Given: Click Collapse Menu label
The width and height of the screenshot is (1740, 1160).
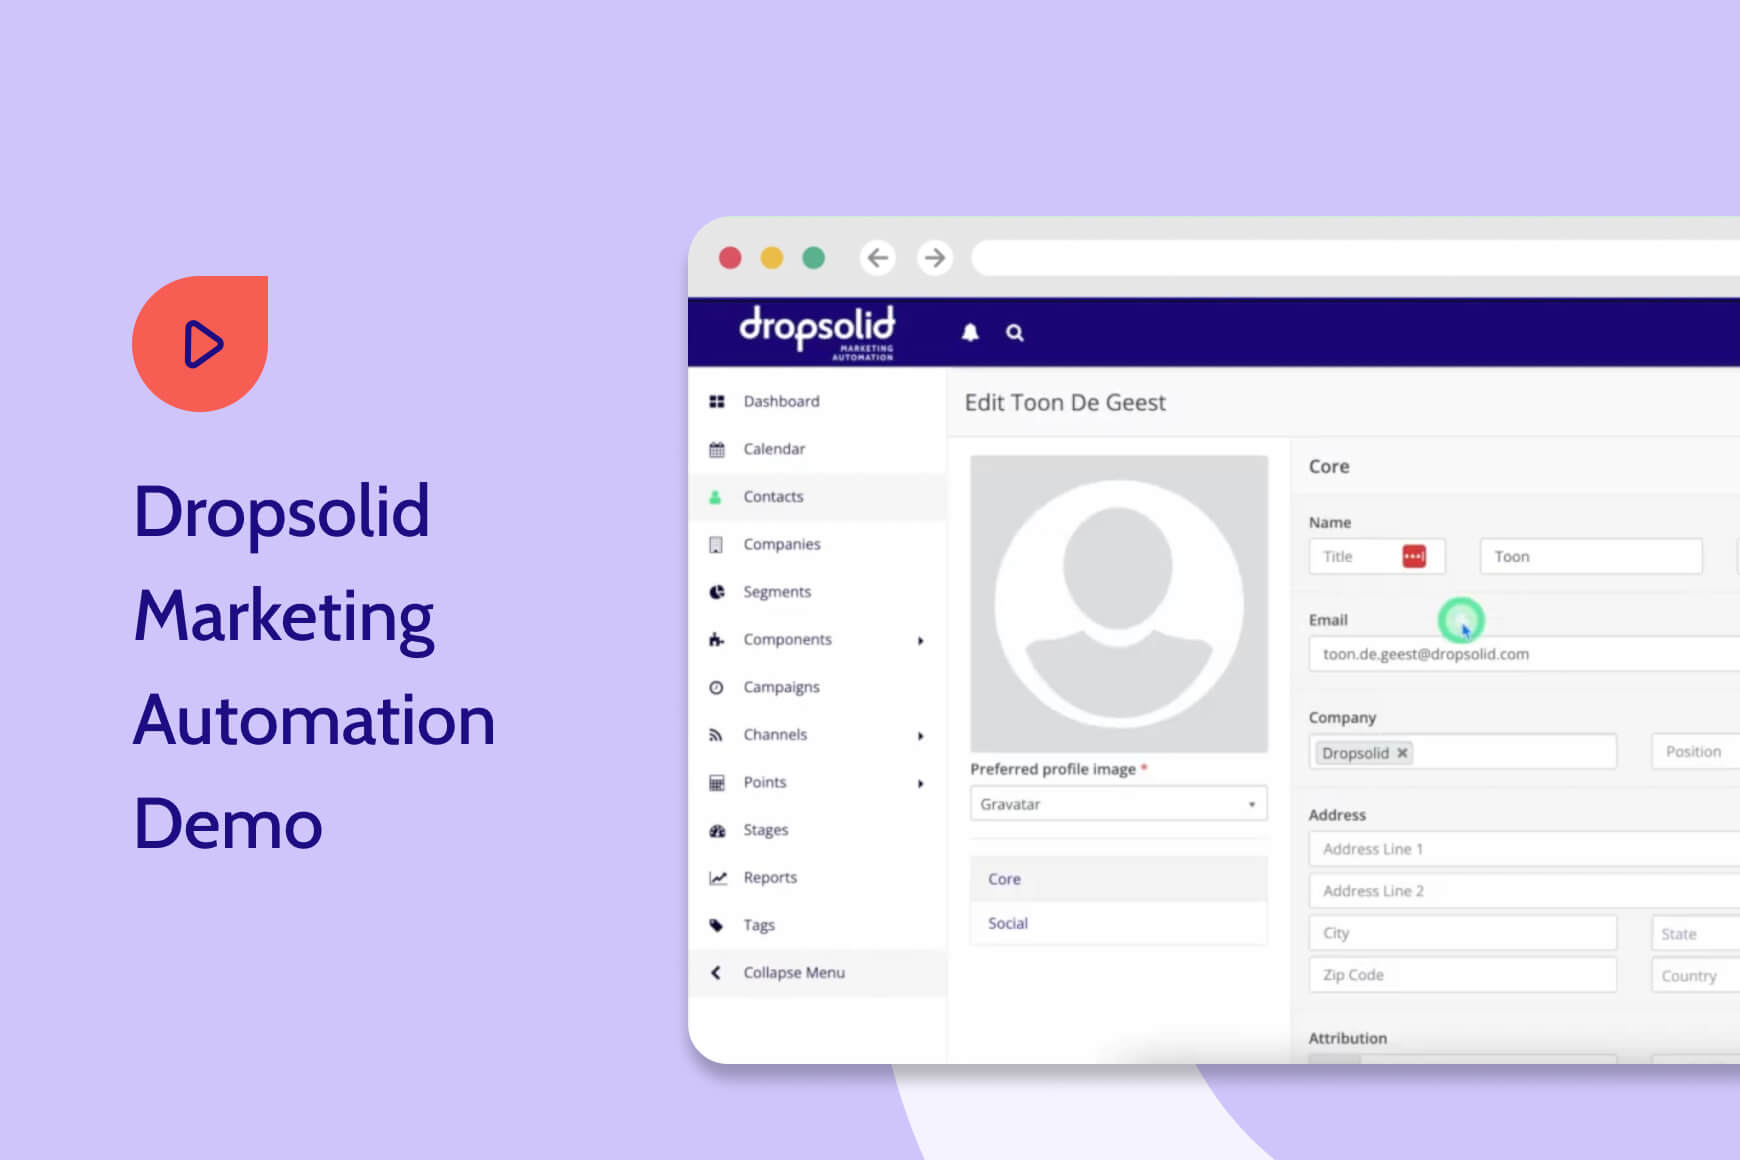Looking at the screenshot, I should pos(794,972).
